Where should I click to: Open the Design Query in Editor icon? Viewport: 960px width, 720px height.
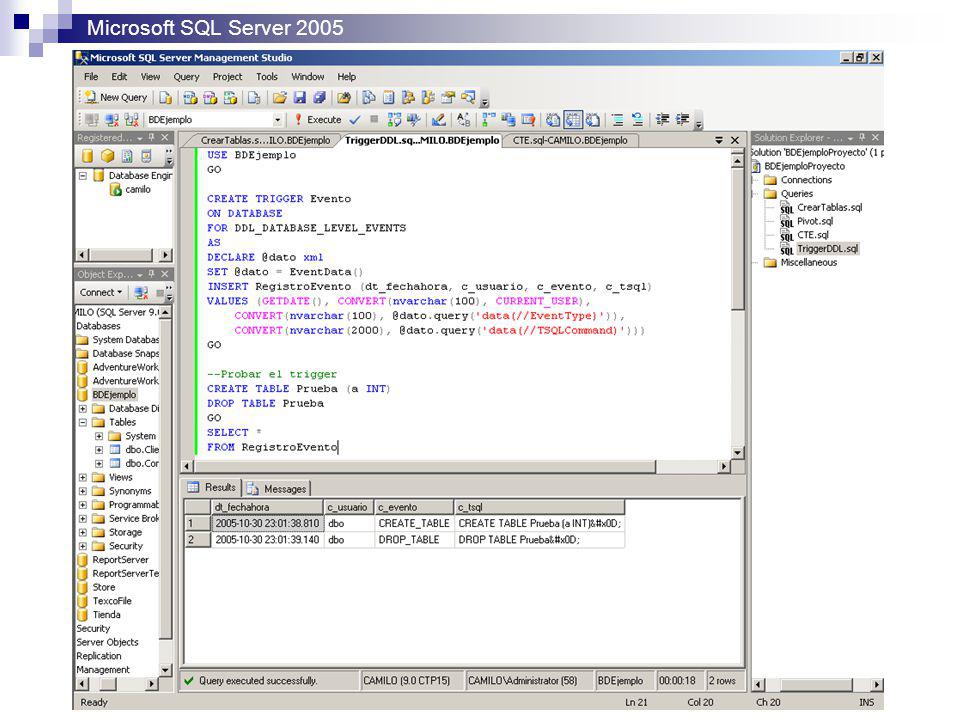438,119
